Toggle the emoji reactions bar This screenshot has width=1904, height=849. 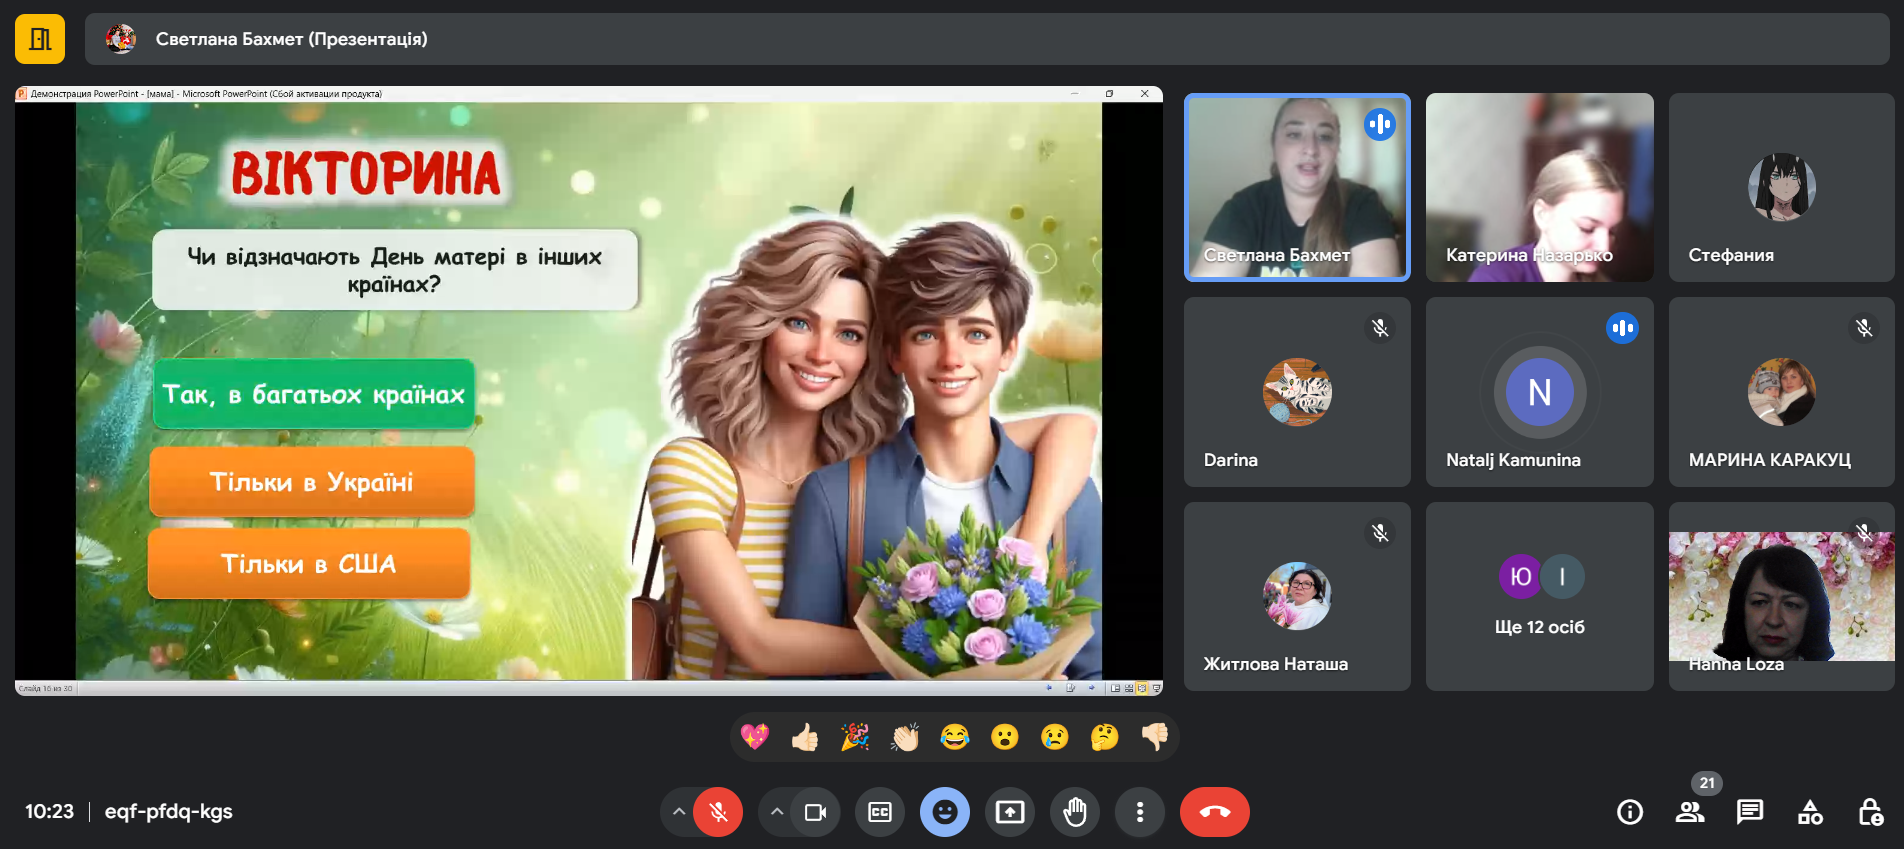click(945, 812)
